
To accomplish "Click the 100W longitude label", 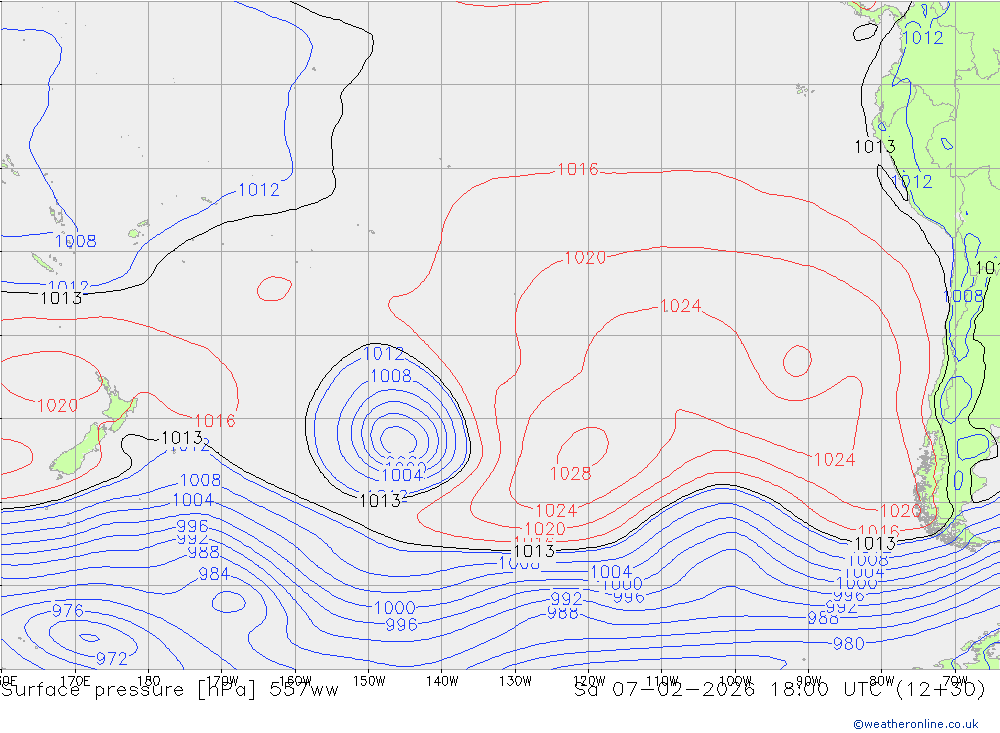I will [x=735, y=681].
